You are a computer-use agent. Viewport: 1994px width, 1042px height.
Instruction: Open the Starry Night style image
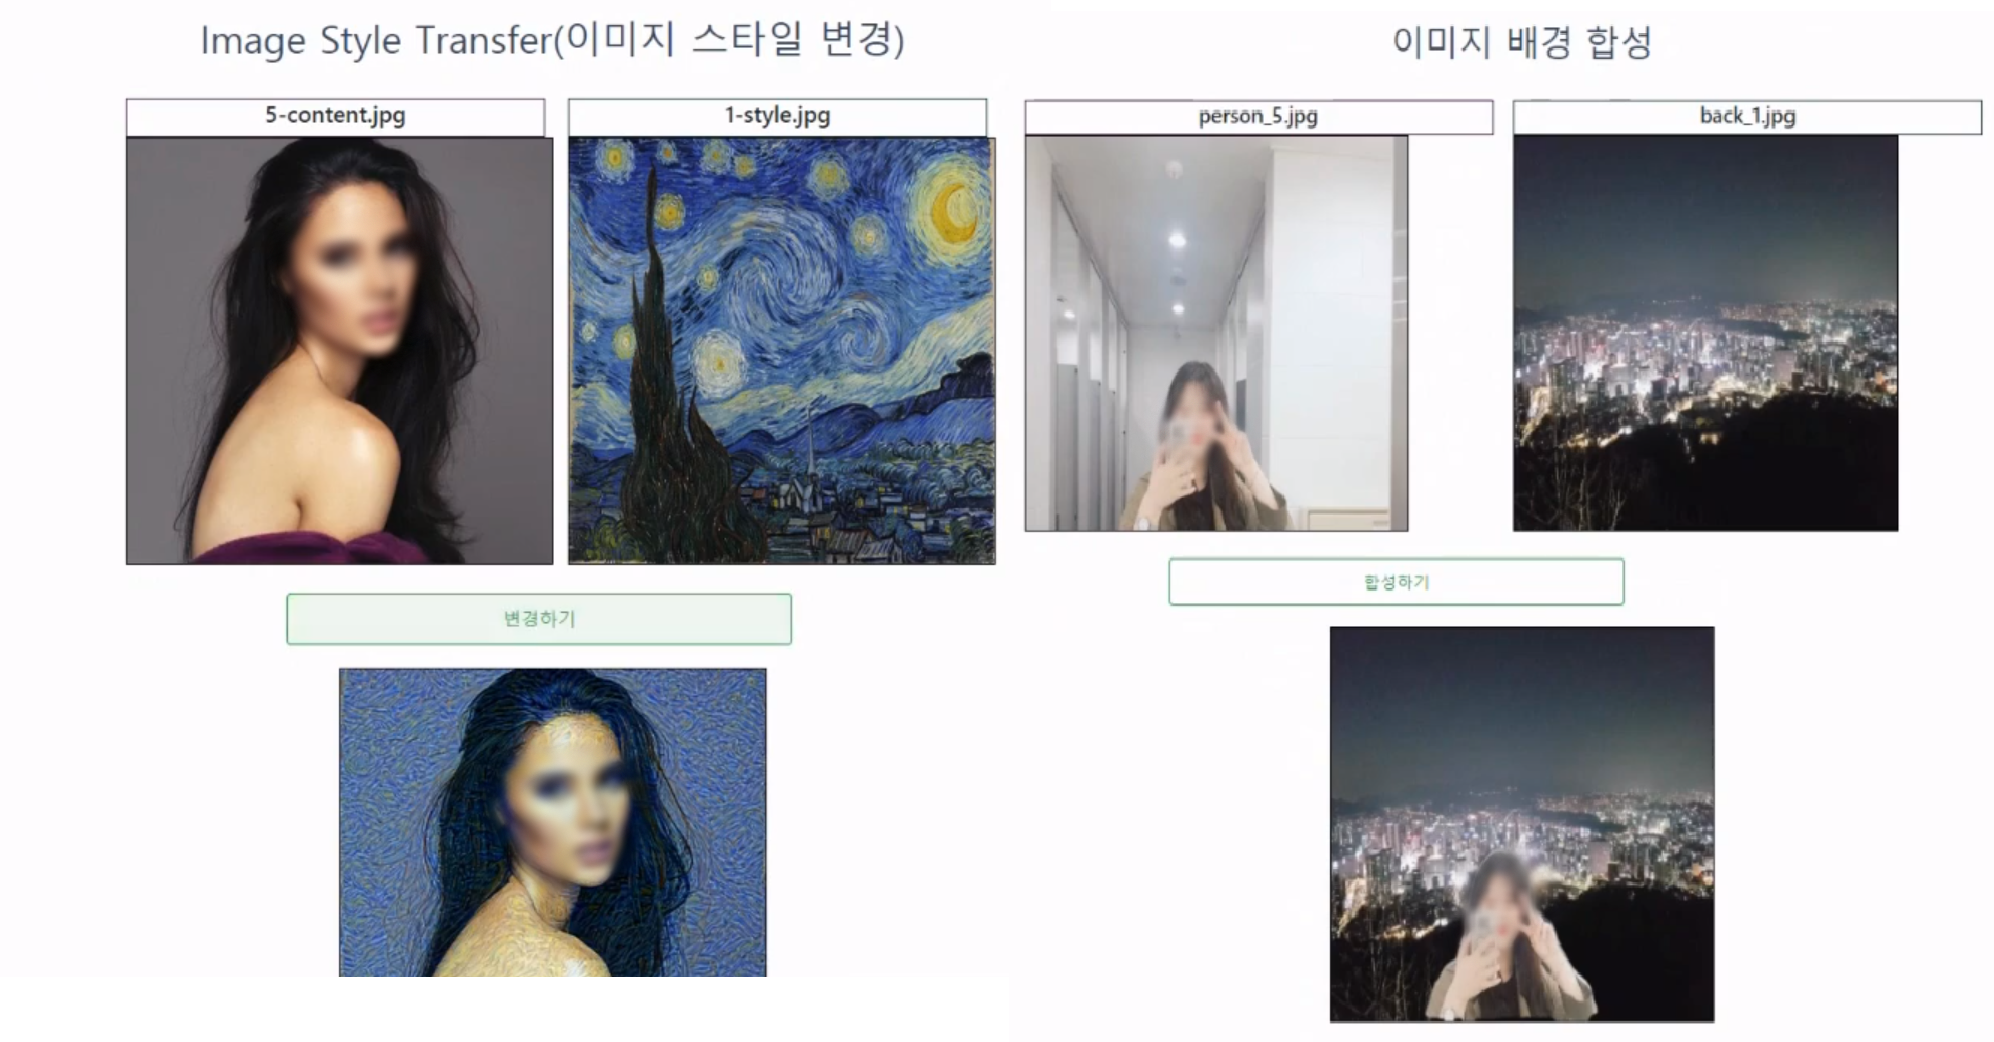pyautogui.click(x=781, y=351)
